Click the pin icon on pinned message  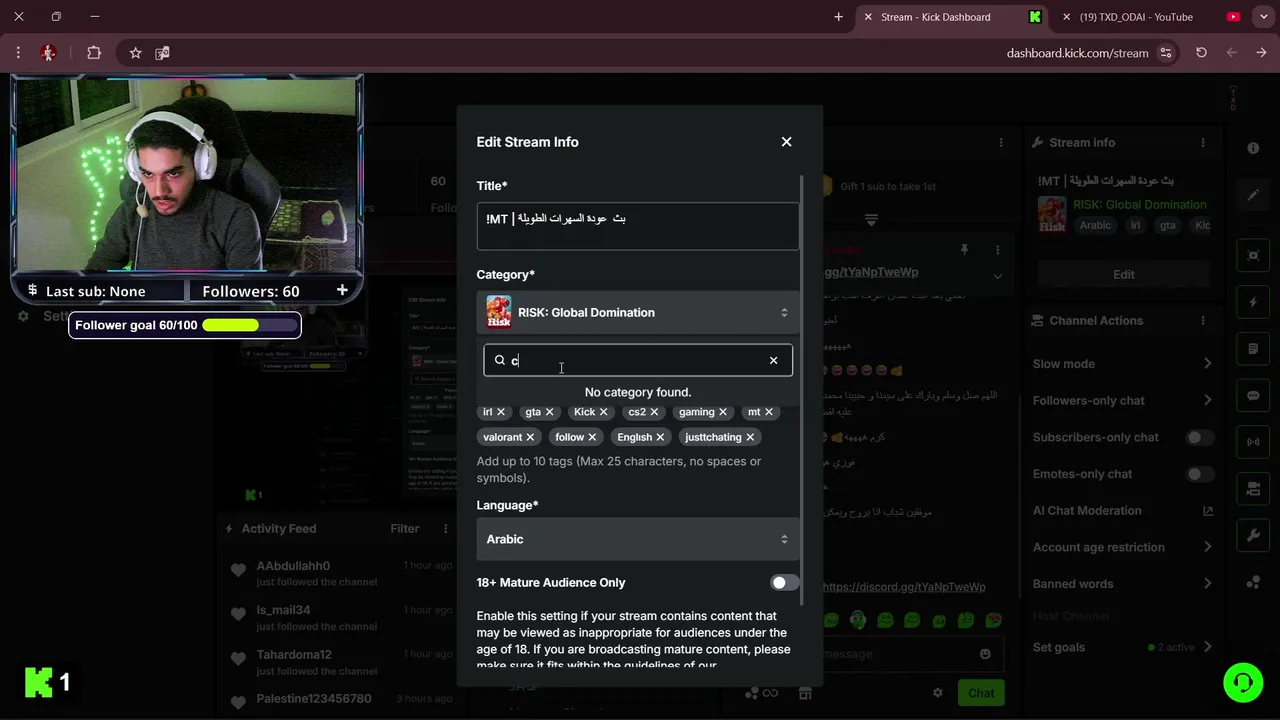coord(964,249)
